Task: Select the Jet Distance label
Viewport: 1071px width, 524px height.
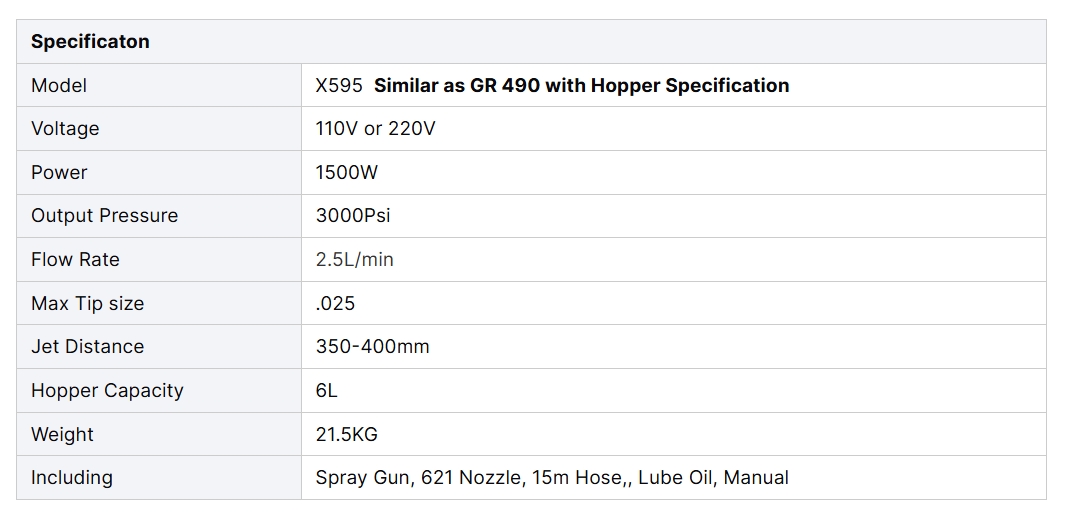Action: click(87, 347)
